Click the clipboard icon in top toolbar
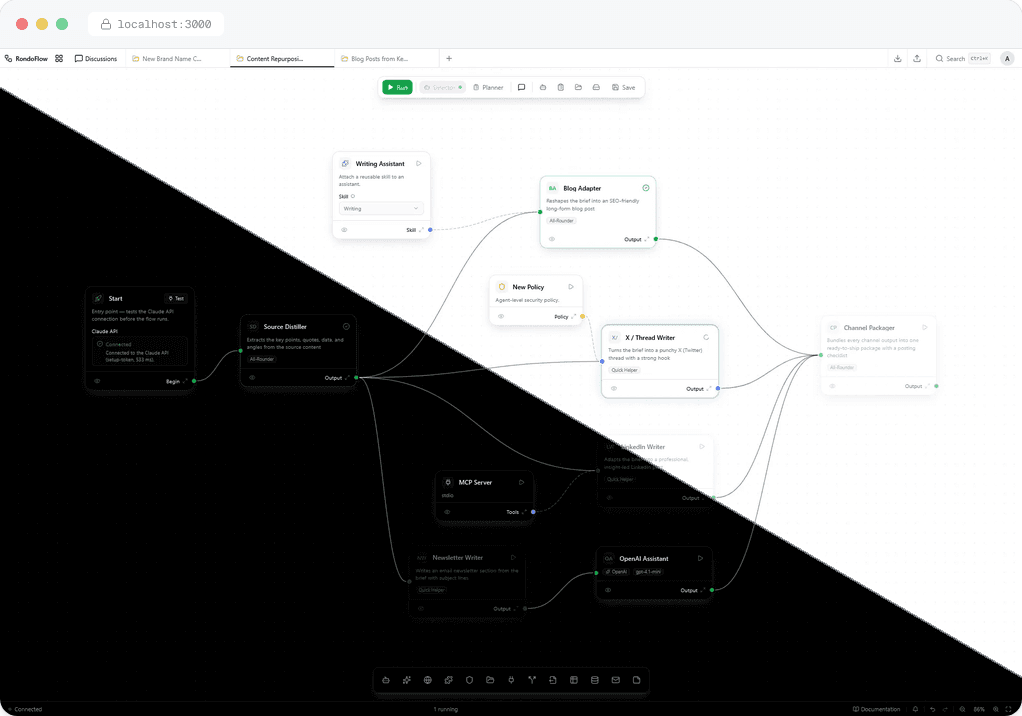This screenshot has height=716, width=1022. click(561, 87)
